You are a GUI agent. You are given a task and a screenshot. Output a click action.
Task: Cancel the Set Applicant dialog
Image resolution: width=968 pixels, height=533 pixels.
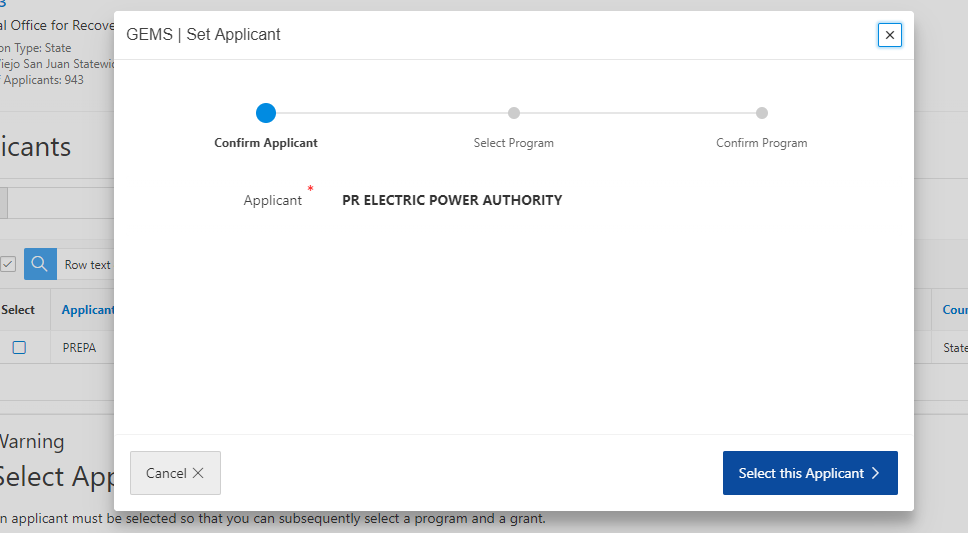pos(175,473)
